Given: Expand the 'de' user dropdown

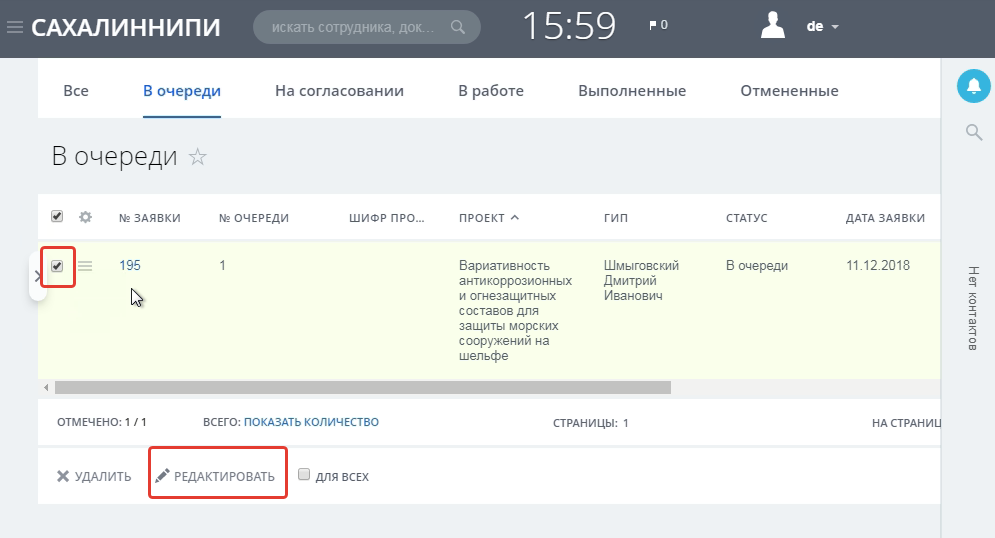Looking at the screenshot, I should pos(822,27).
